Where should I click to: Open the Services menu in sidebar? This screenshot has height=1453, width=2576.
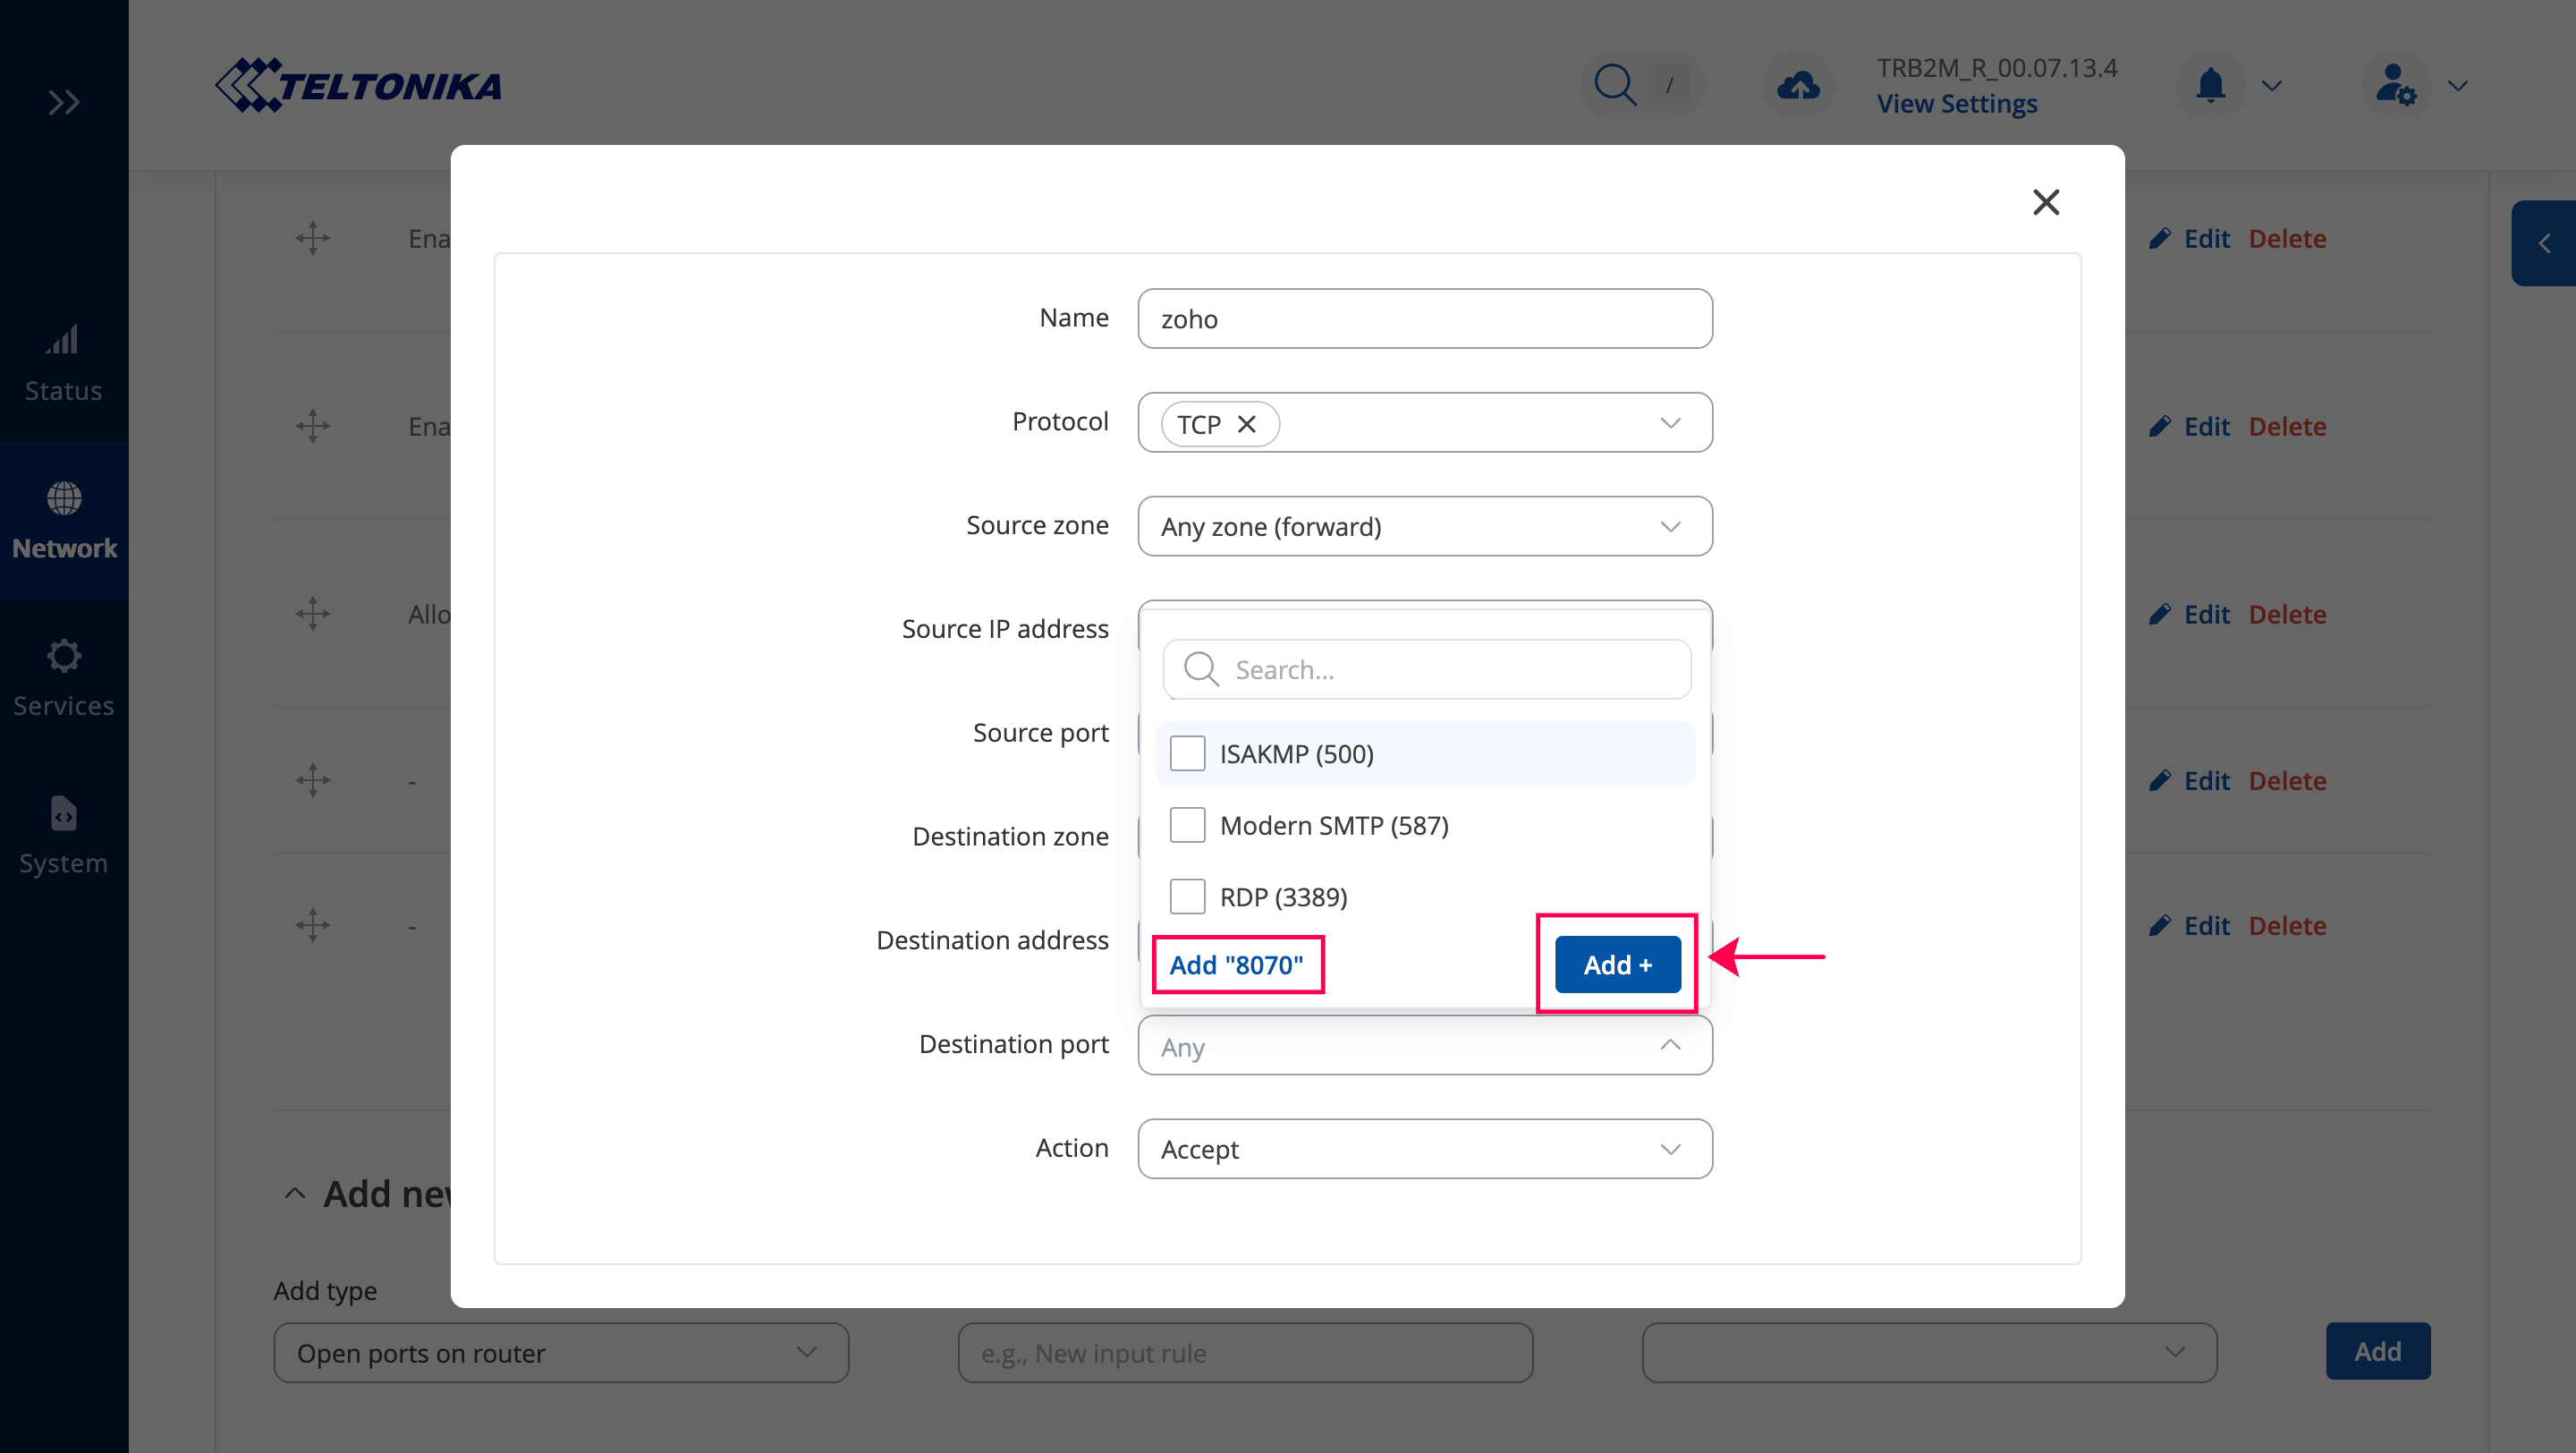pyautogui.click(x=64, y=678)
